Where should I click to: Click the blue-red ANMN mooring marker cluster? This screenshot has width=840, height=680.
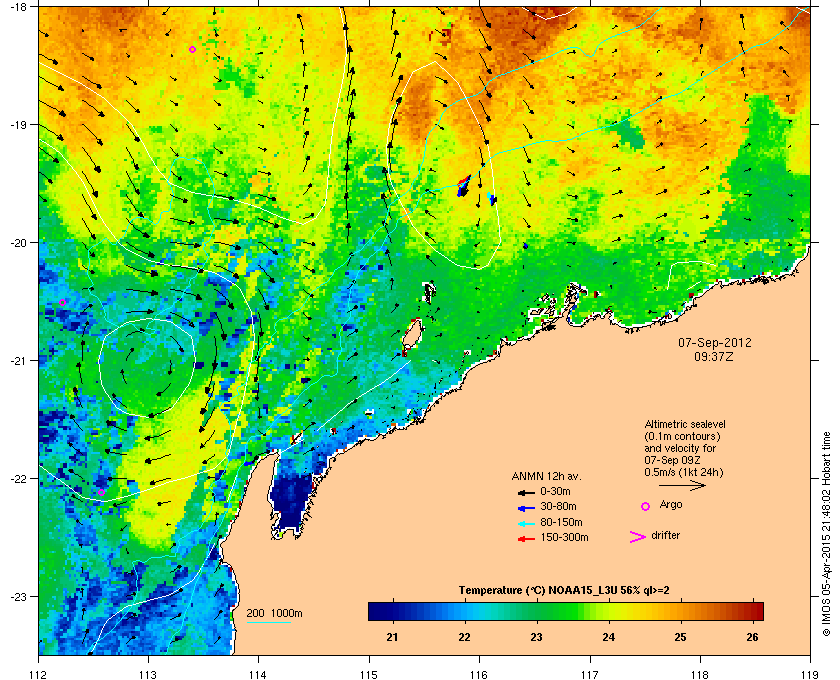click(x=464, y=186)
